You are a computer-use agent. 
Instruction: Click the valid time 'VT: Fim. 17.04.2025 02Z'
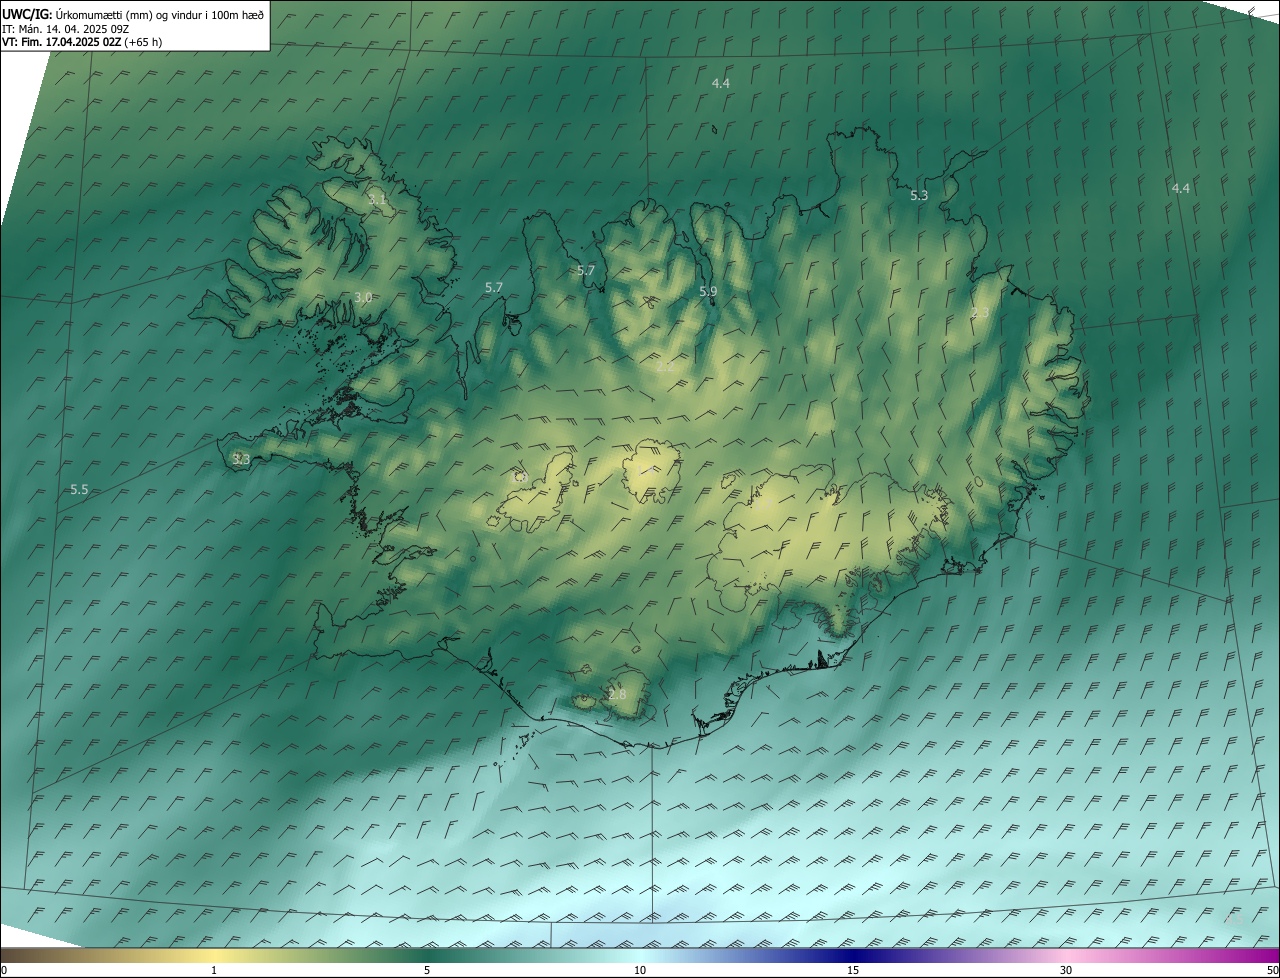62,42
